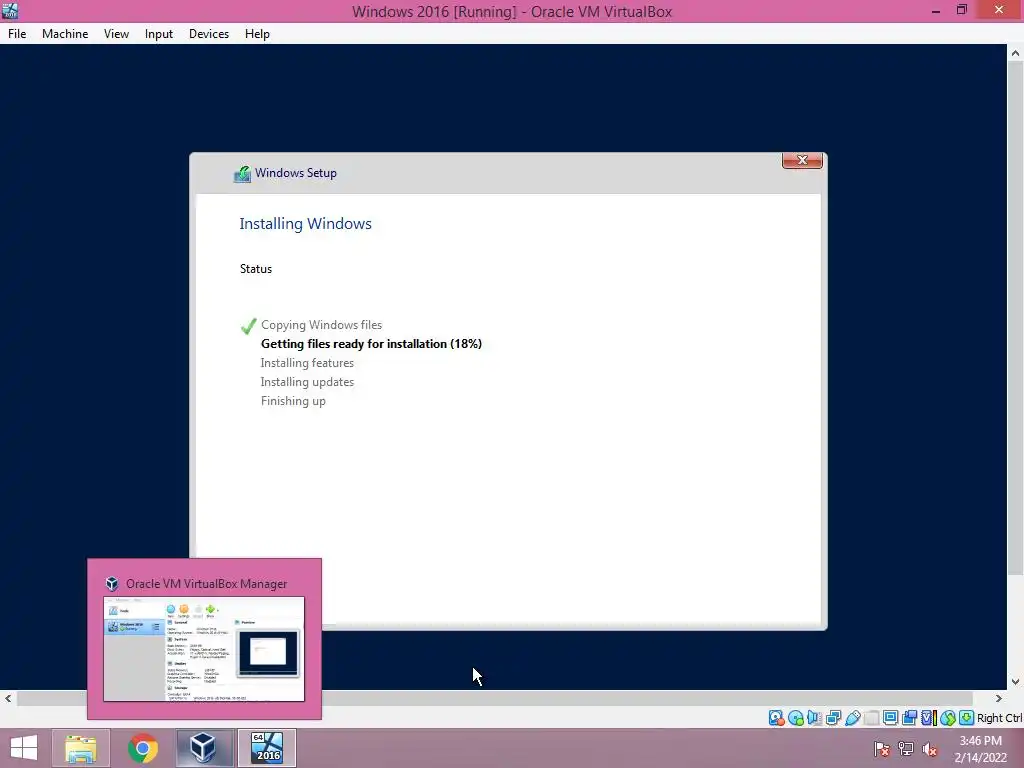Click the mouse integration status icon
1024x768 pixels.
[948, 718]
